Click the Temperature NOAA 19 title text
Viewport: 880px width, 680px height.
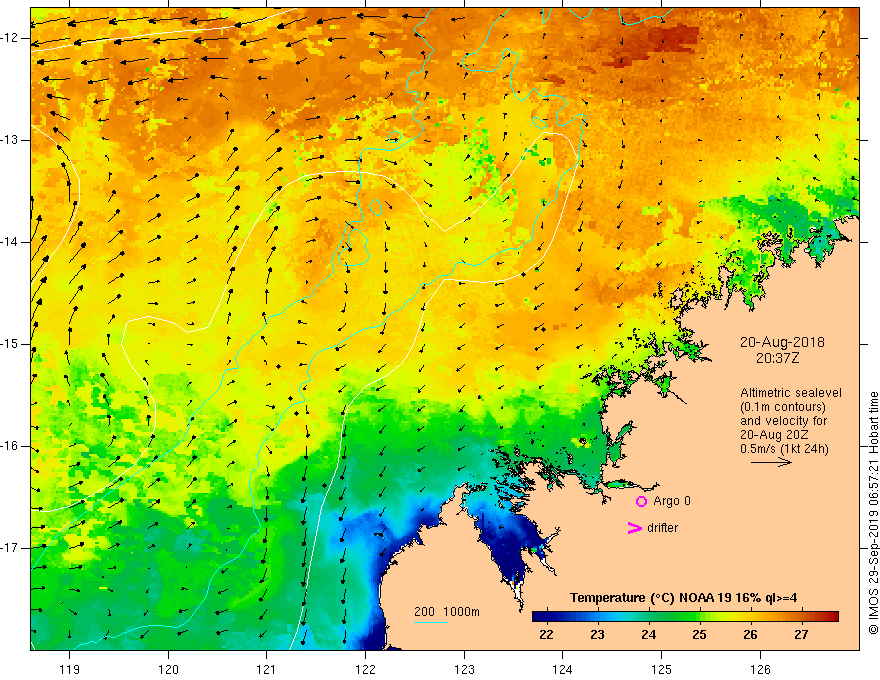[x=684, y=598]
